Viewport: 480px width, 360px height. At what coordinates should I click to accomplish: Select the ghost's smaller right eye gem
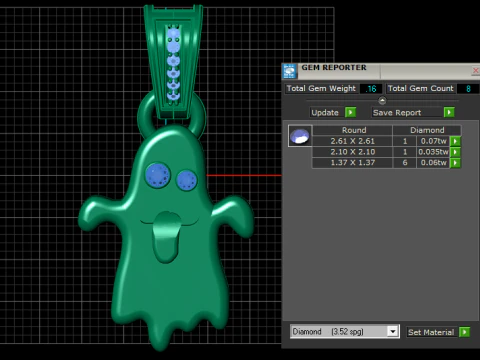tap(187, 180)
